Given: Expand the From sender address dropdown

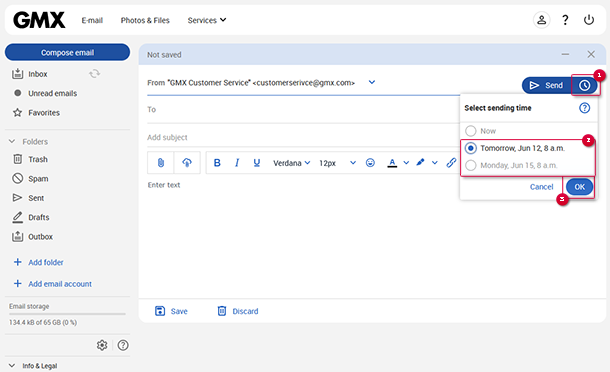Looking at the screenshot, I should pyautogui.click(x=372, y=82).
